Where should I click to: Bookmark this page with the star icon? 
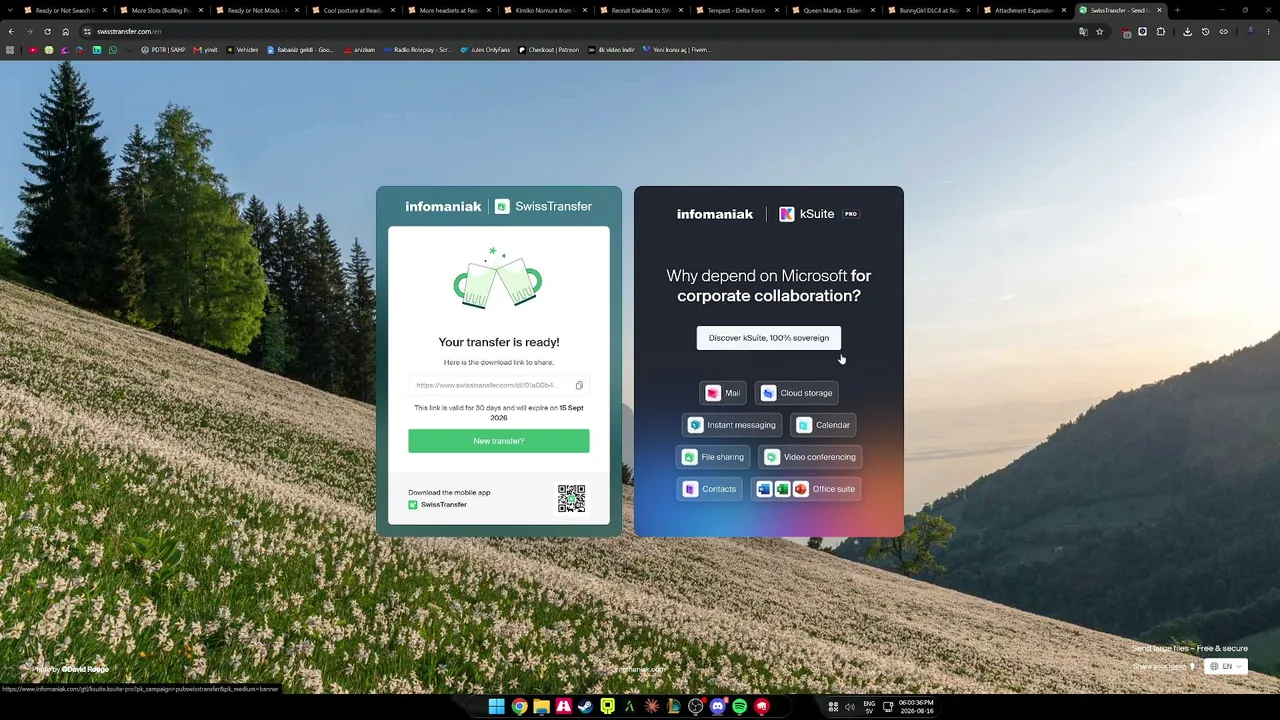tap(1100, 31)
